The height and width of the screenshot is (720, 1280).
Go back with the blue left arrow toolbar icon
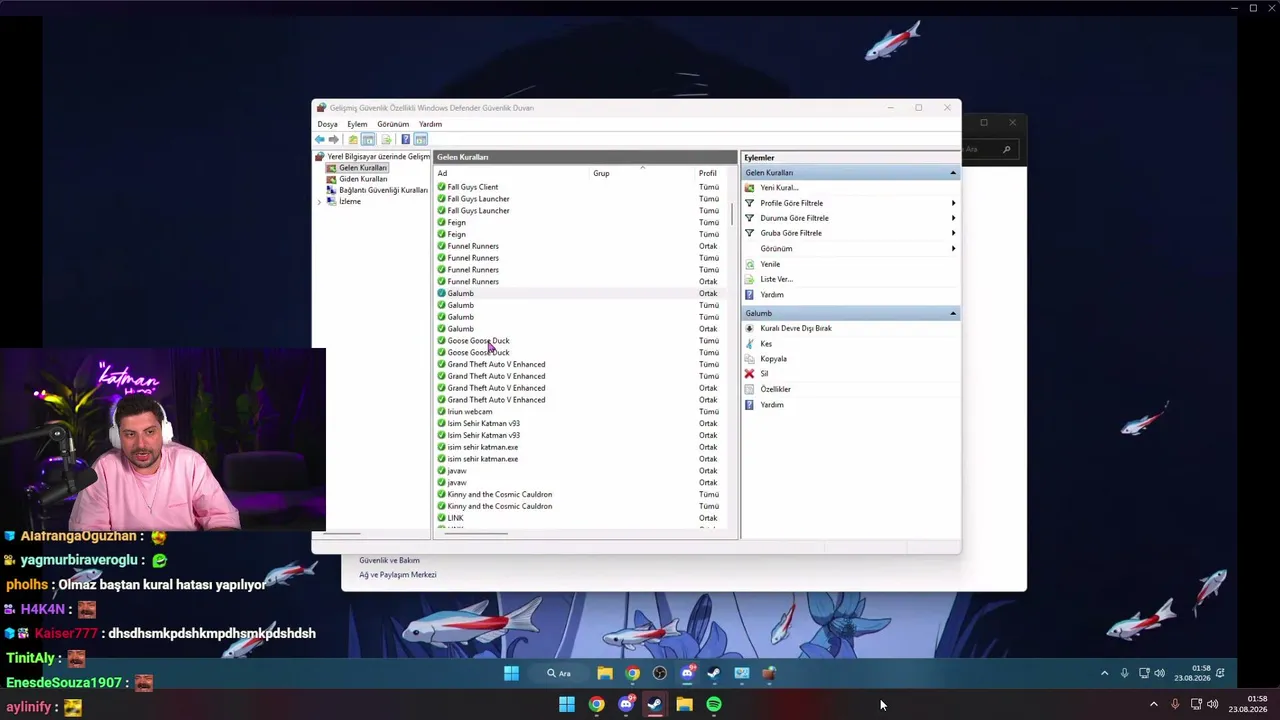coord(320,139)
